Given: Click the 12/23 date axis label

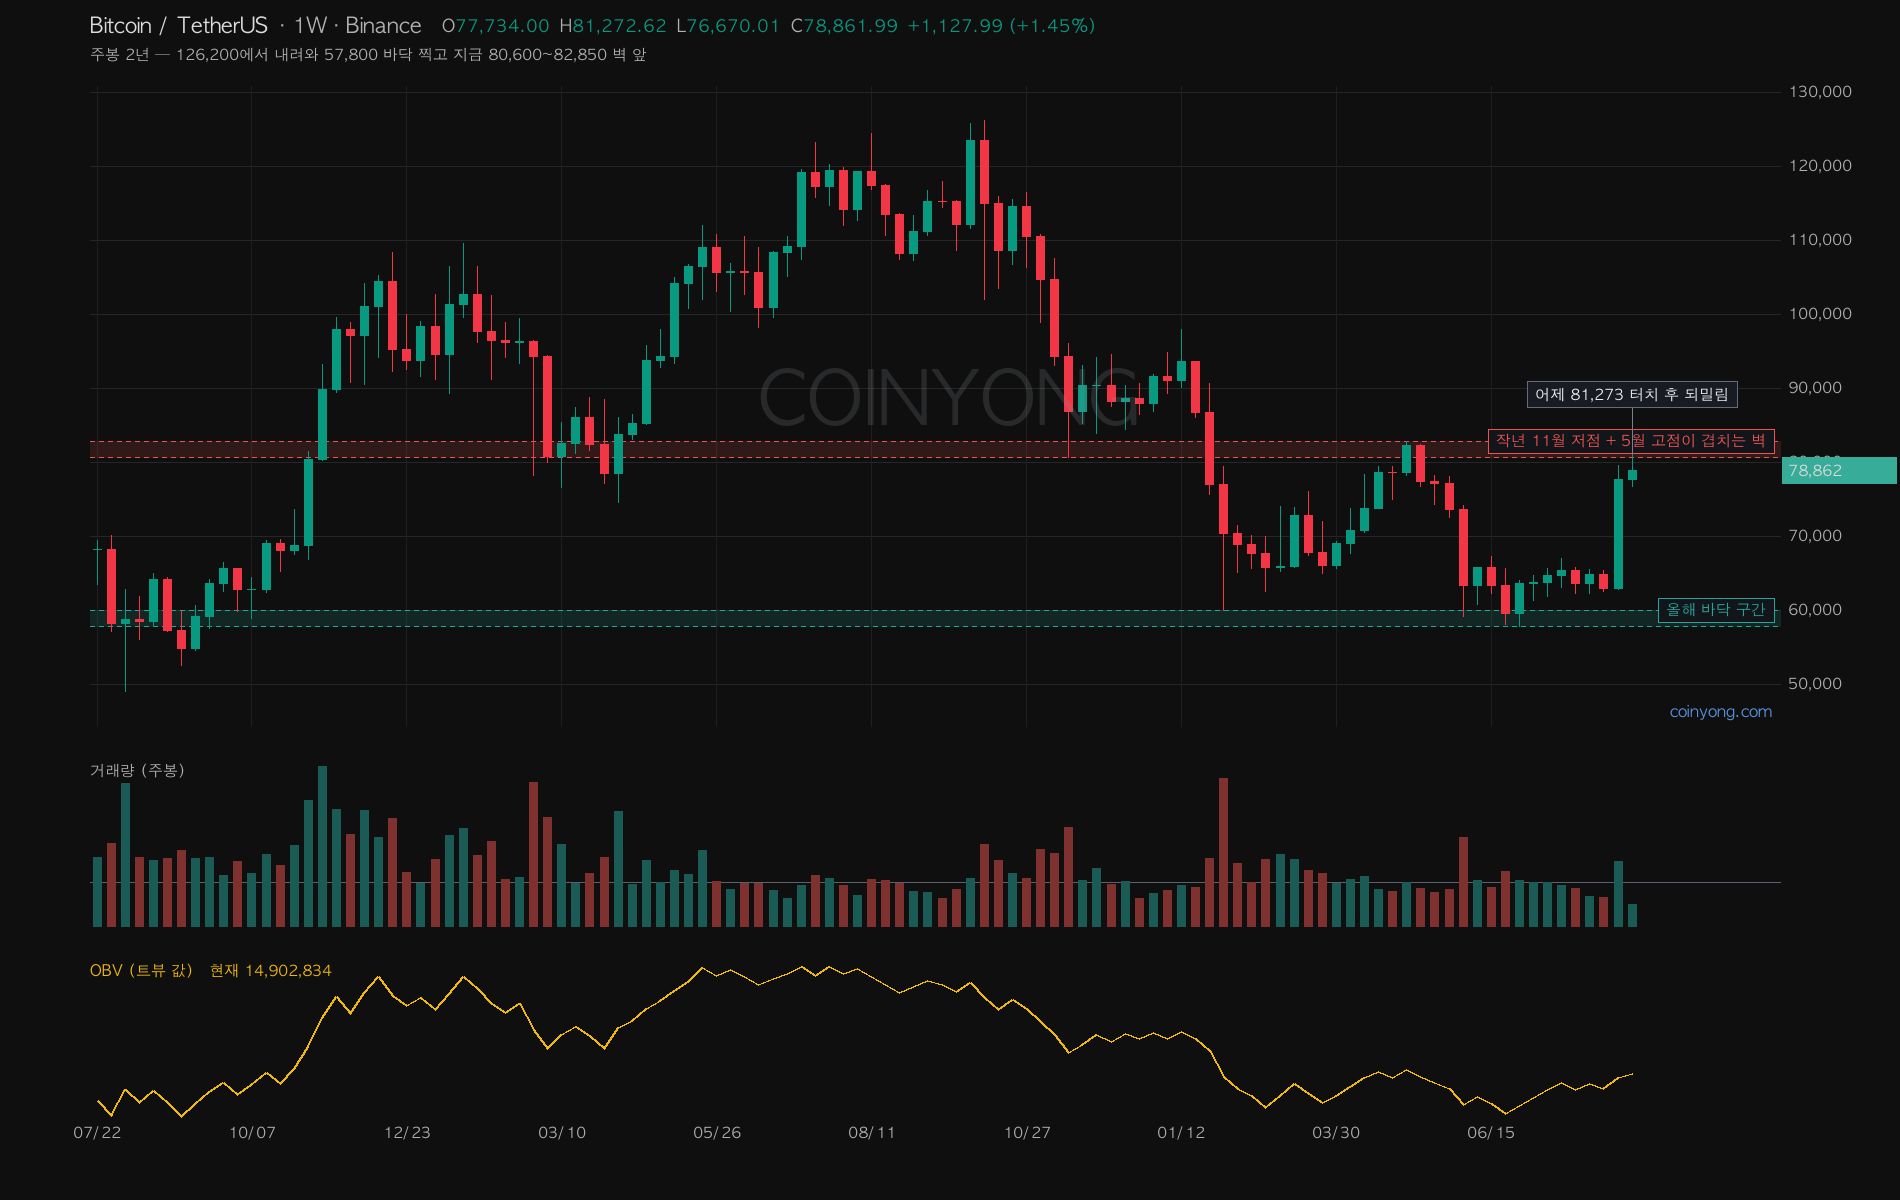Looking at the screenshot, I should click(x=407, y=1132).
